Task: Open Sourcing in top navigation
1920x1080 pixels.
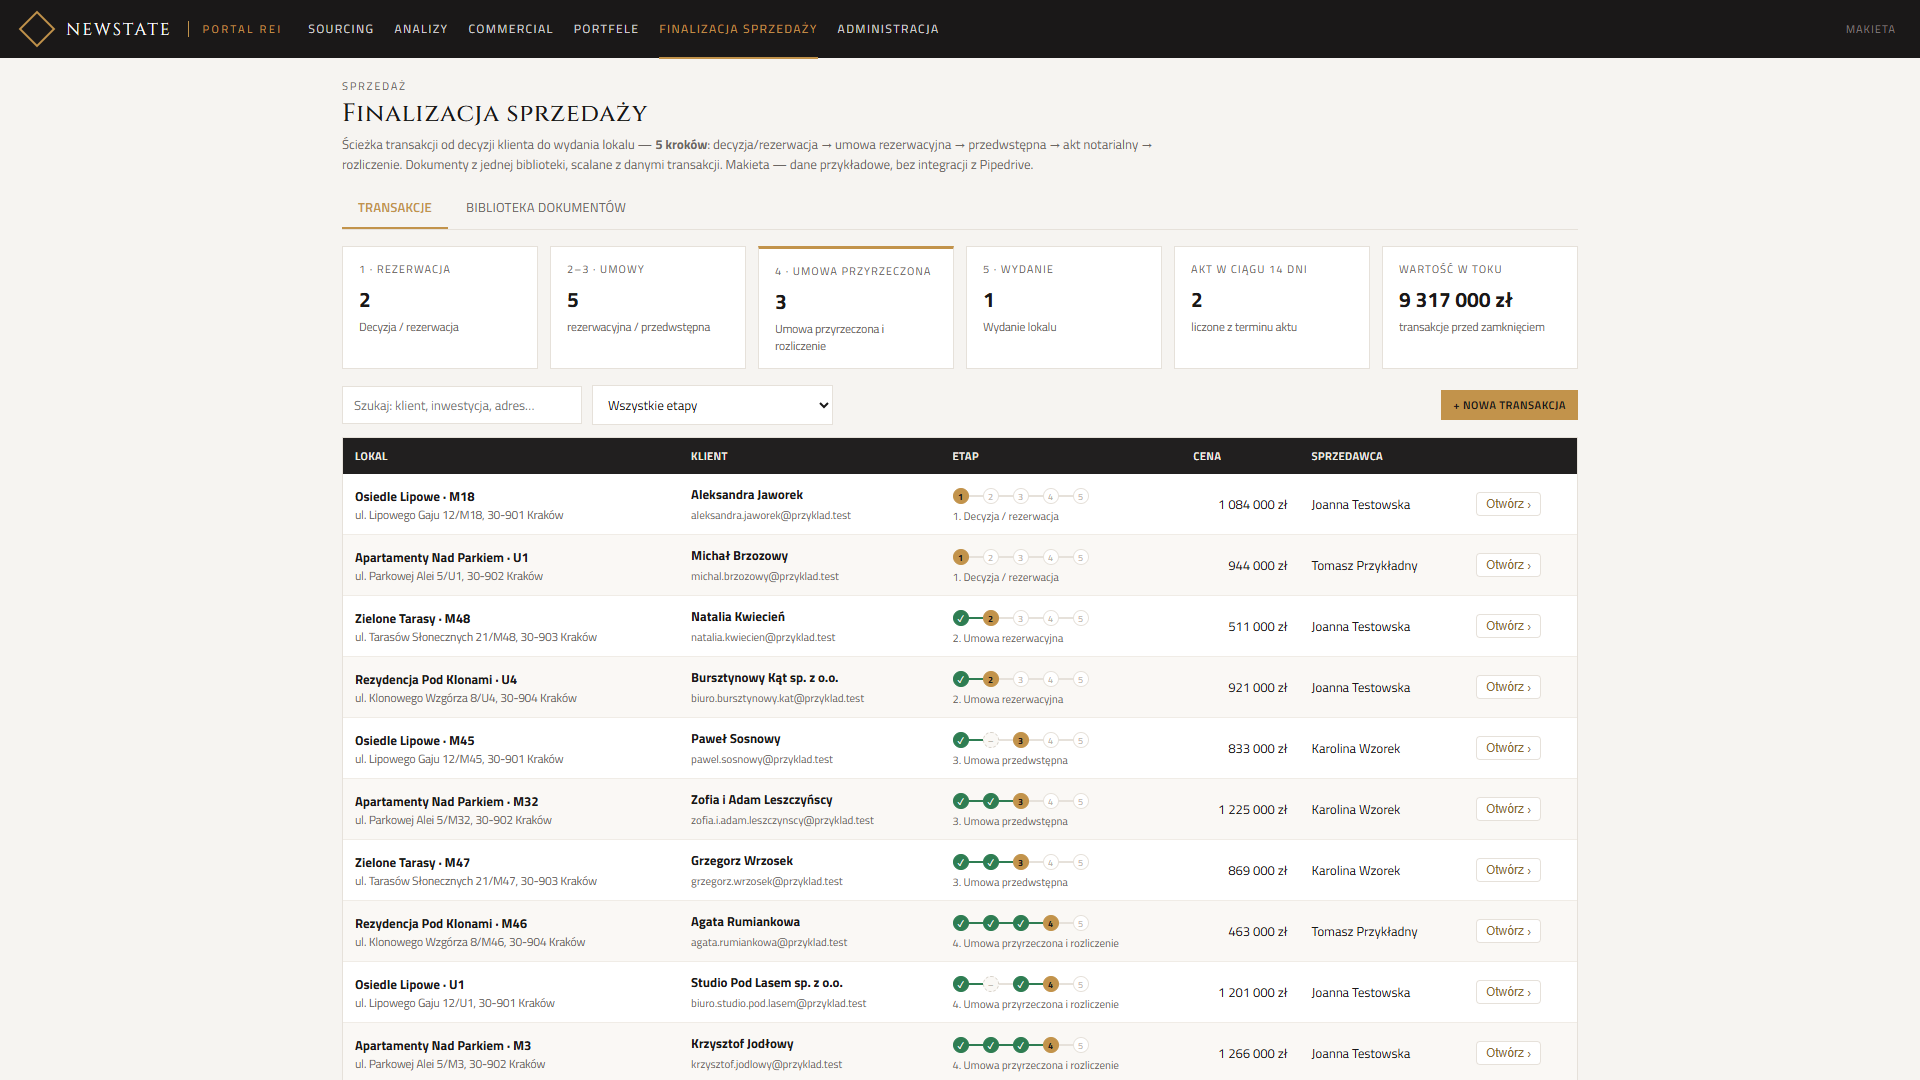Action: point(341,29)
